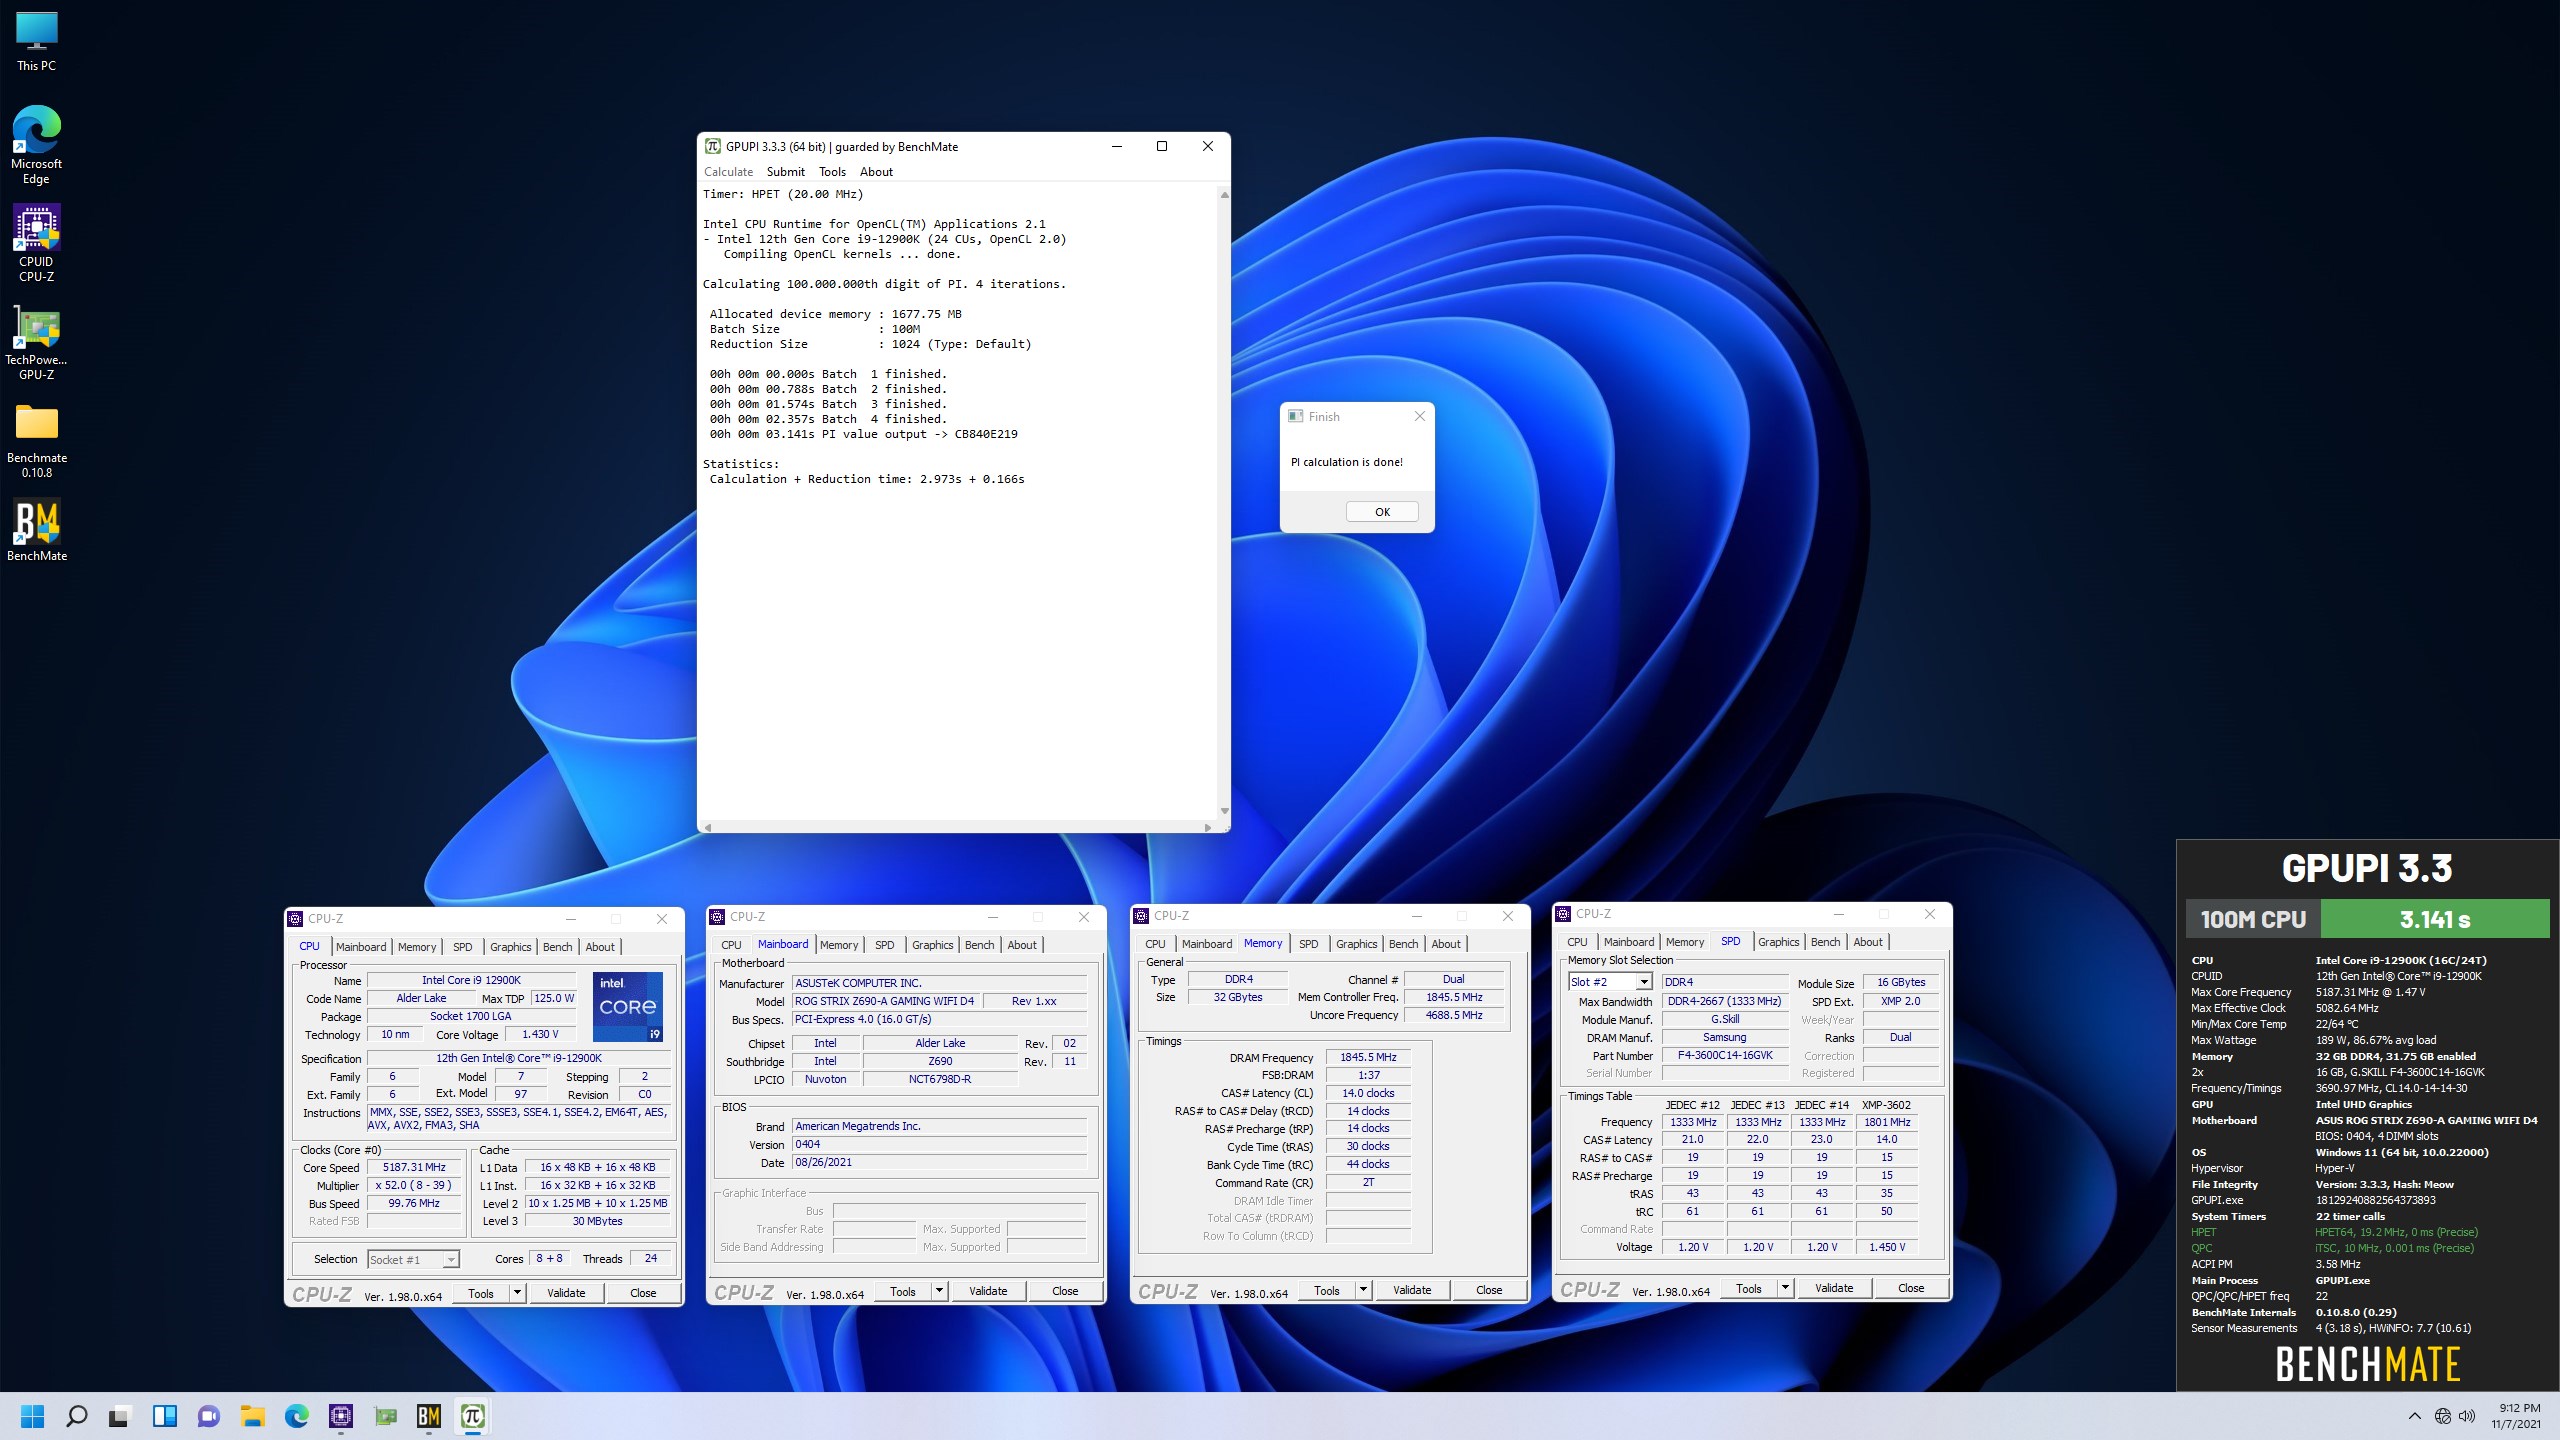This screenshot has width=2560, height=1440.
Task: Open Submit menu in GPUPI
Action: [x=785, y=172]
